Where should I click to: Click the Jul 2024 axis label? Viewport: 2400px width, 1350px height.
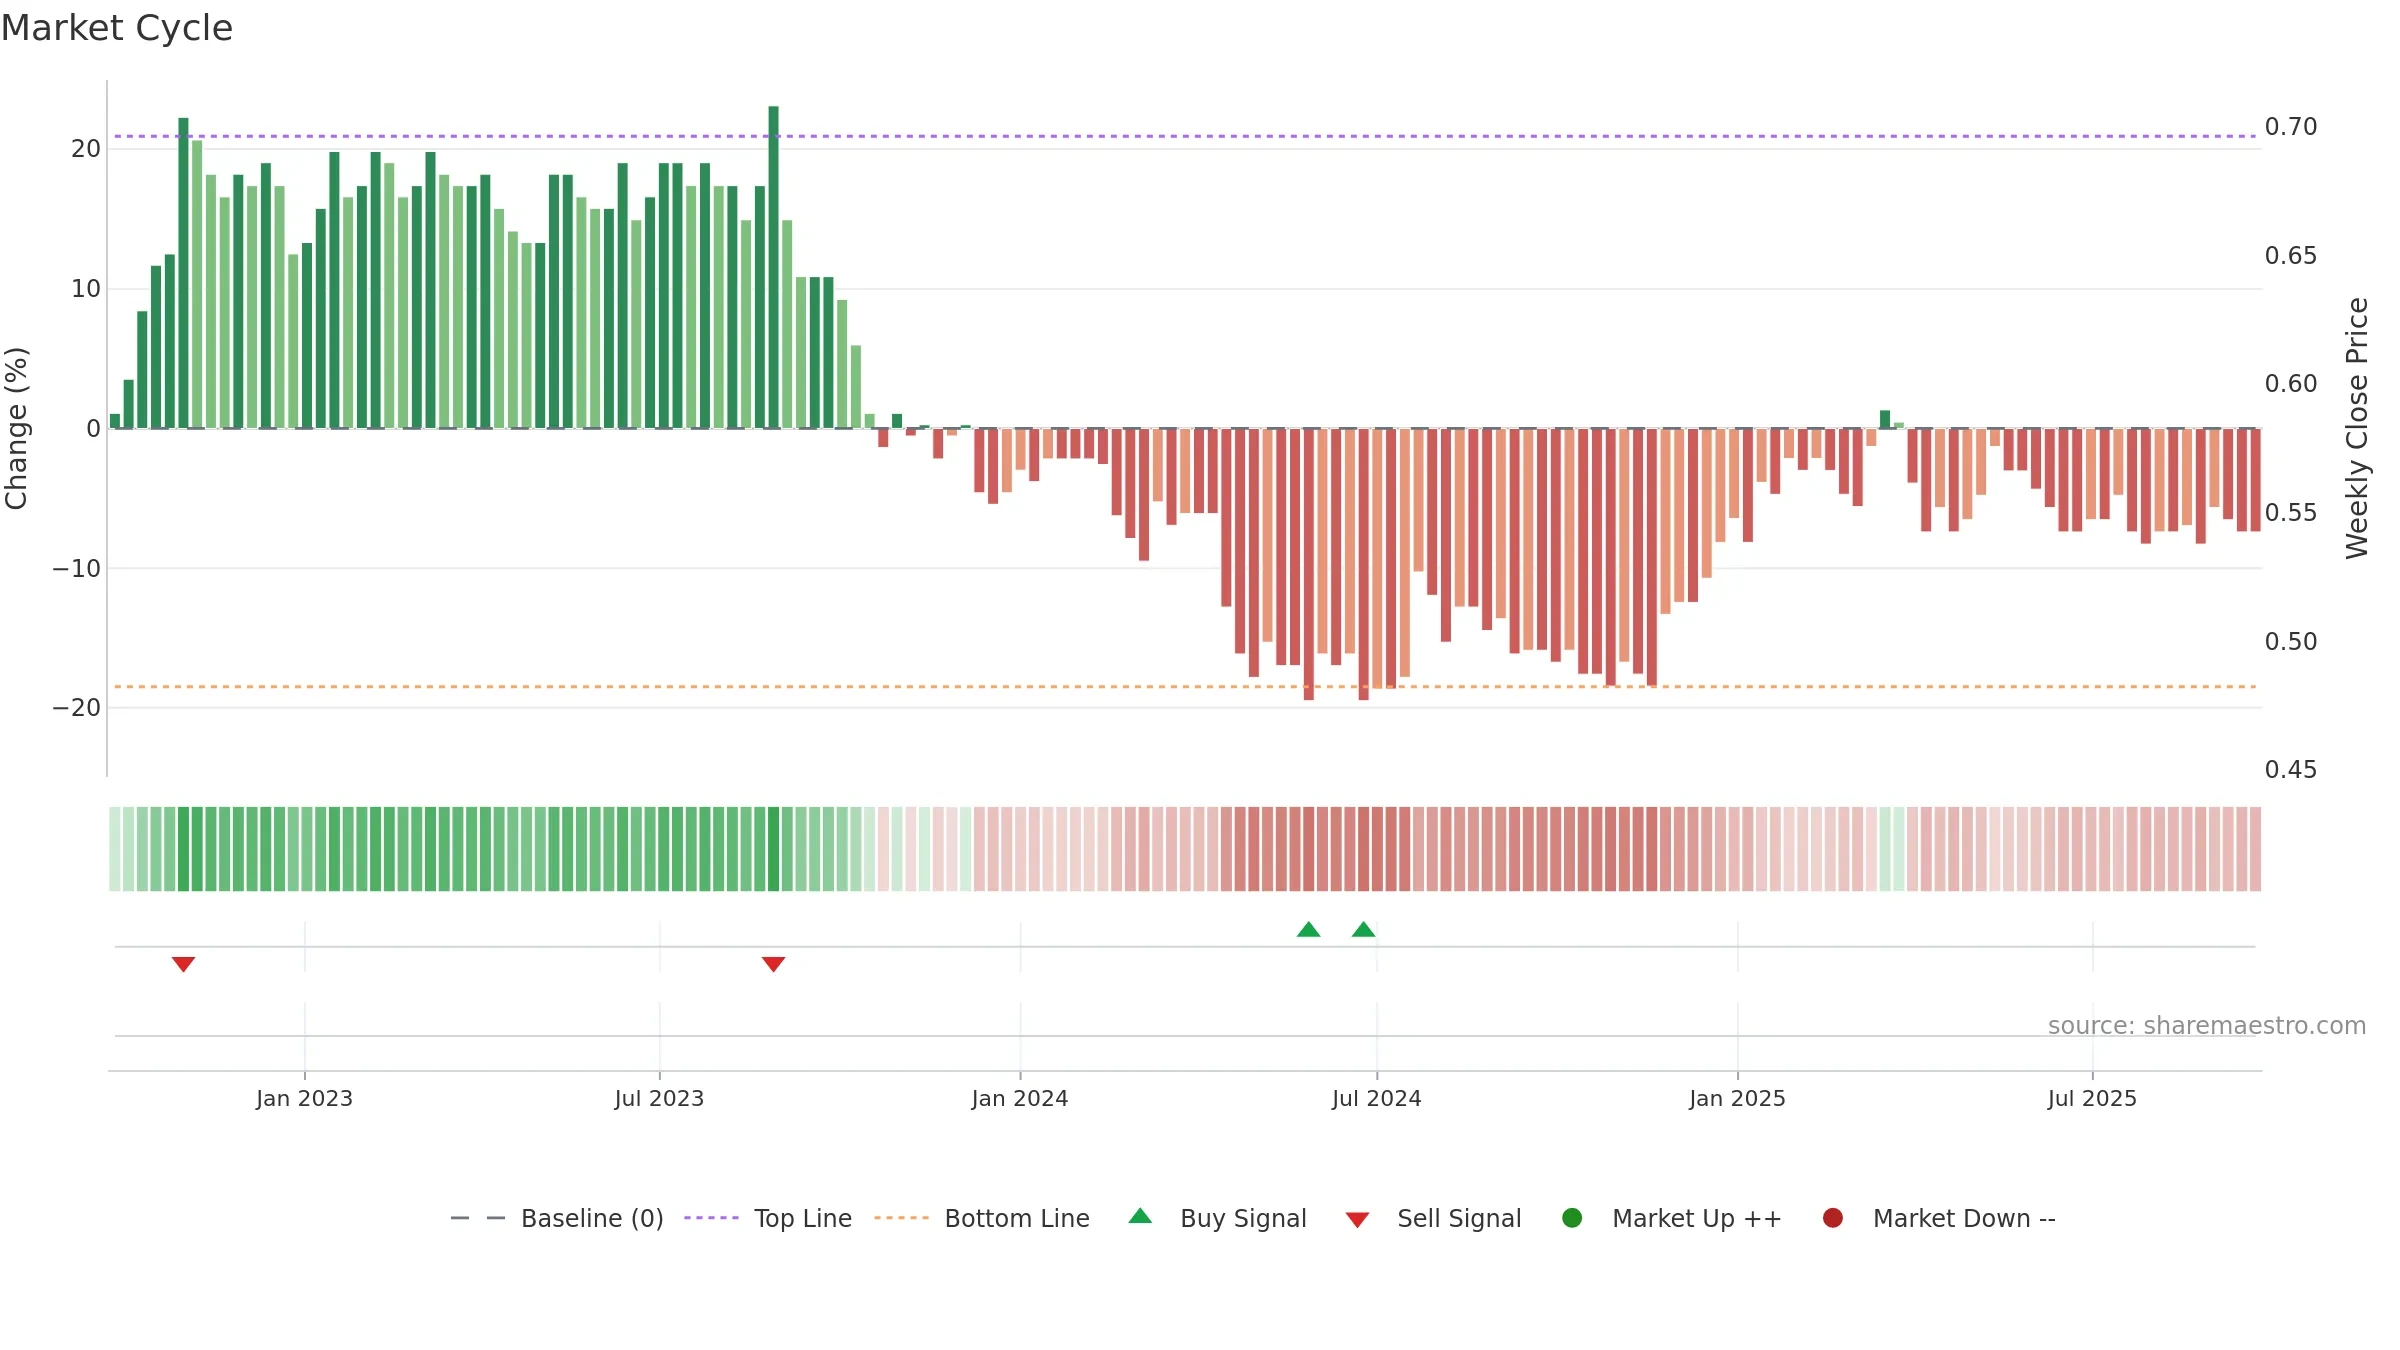coord(1376,1099)
